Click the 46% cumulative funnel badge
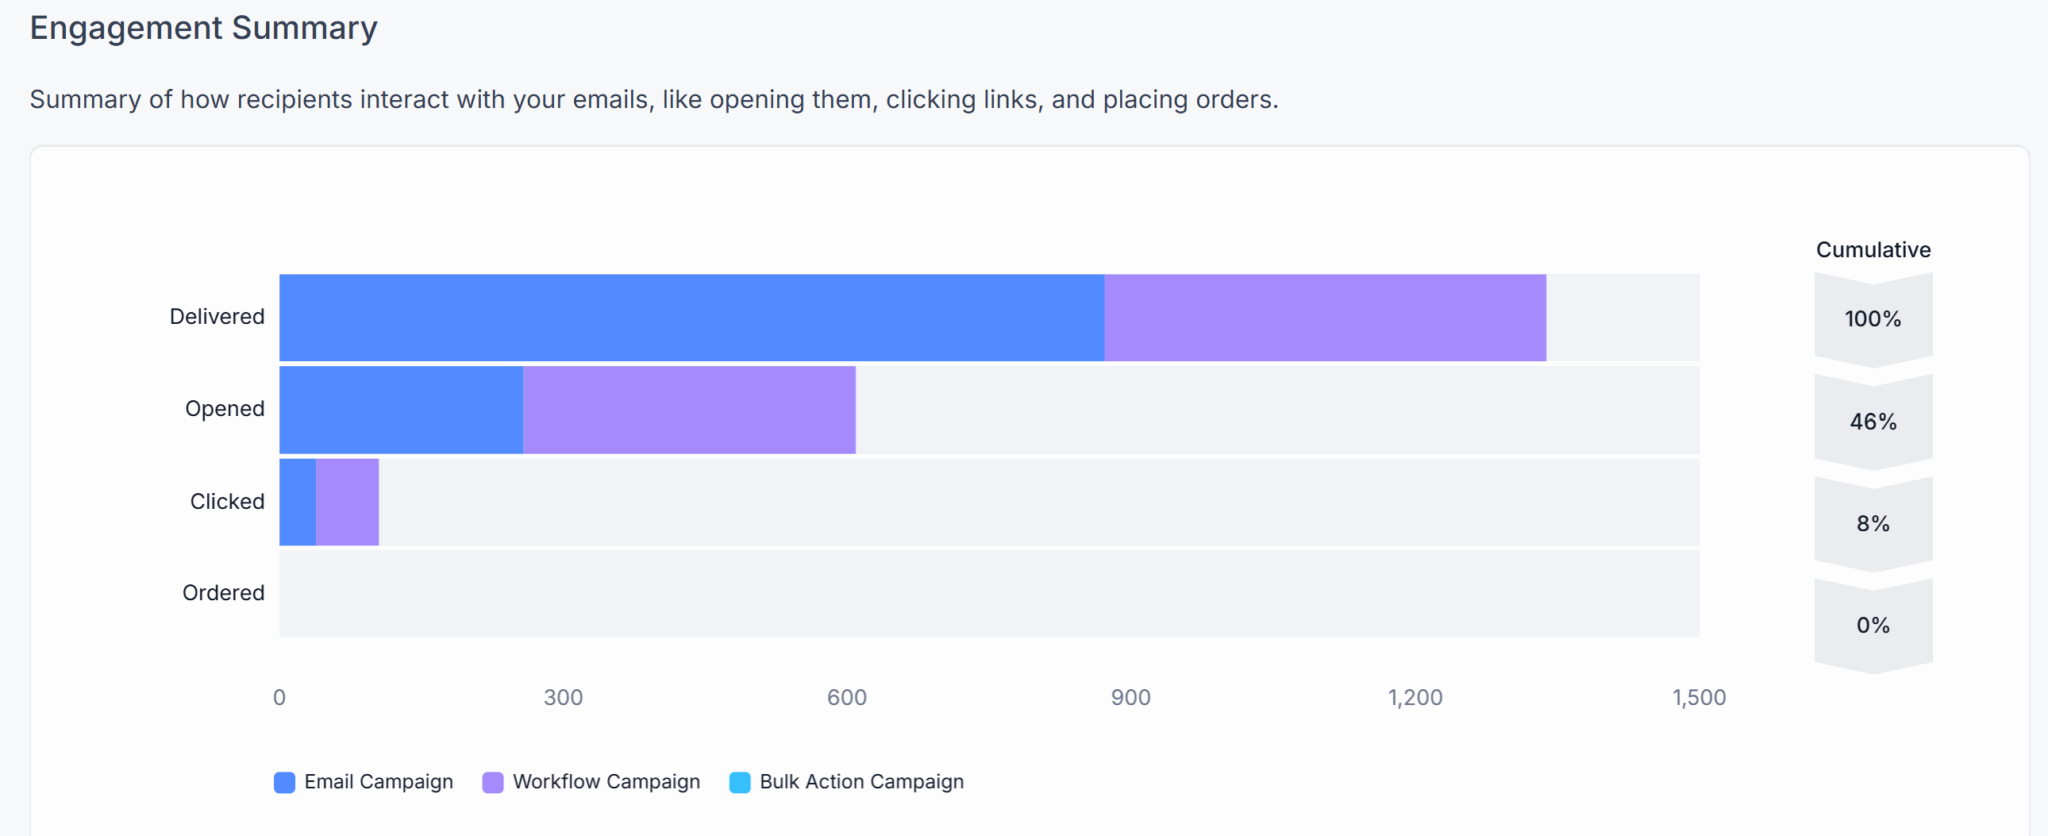The image size is (2048, 836). click(1873, 422)
